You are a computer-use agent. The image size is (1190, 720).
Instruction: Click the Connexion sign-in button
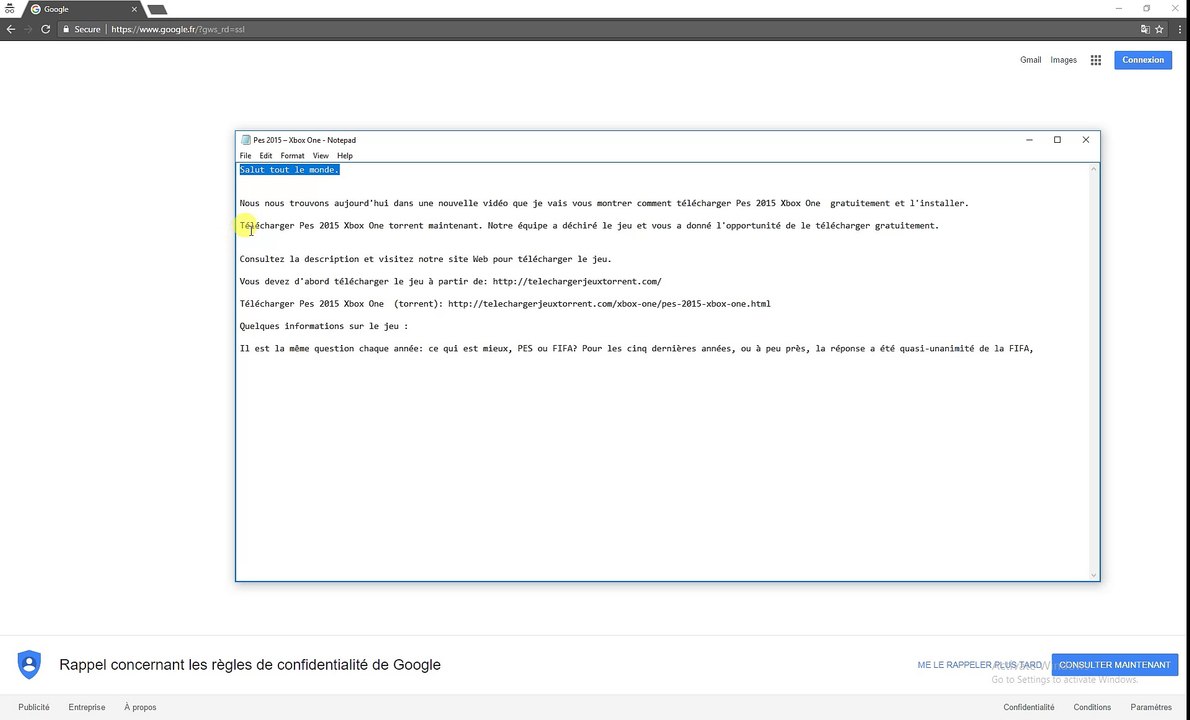[1142, 60]
